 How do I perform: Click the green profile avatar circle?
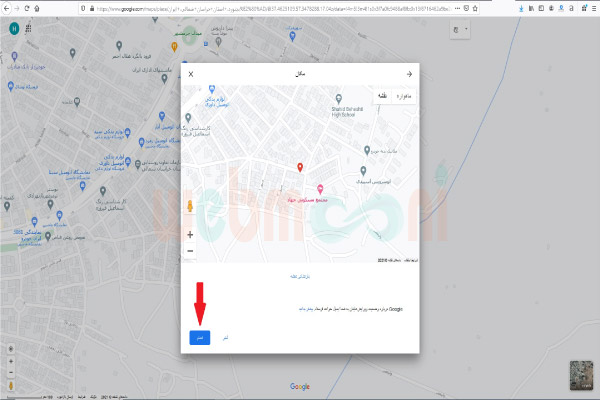click(x=12, y=28)
